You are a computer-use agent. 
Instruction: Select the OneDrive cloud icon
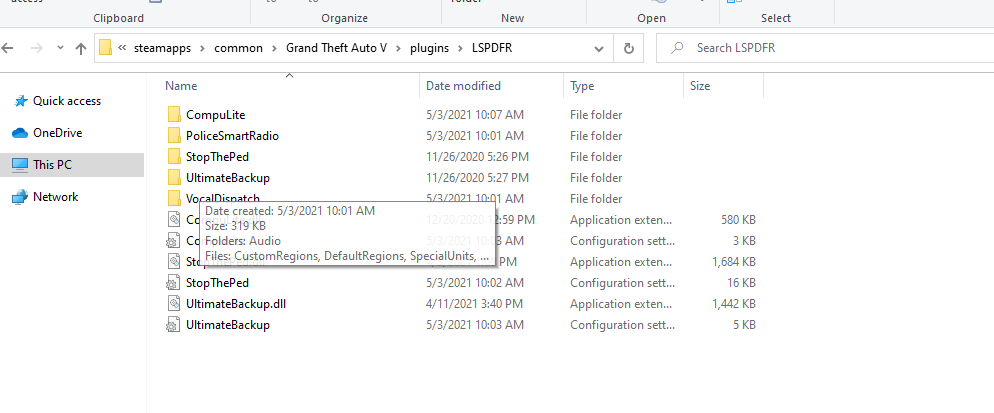tap(19, 133)
